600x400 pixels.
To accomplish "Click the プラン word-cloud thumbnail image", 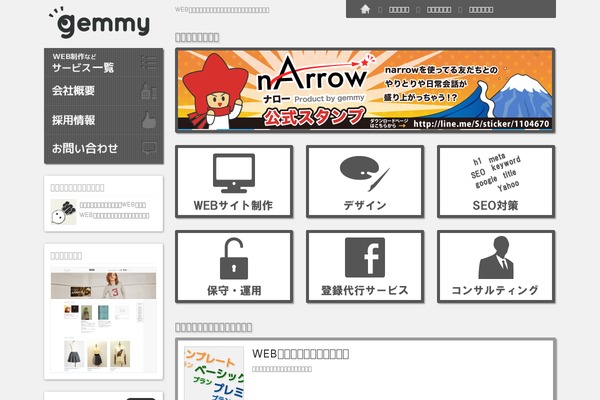I will pos(214,373).
